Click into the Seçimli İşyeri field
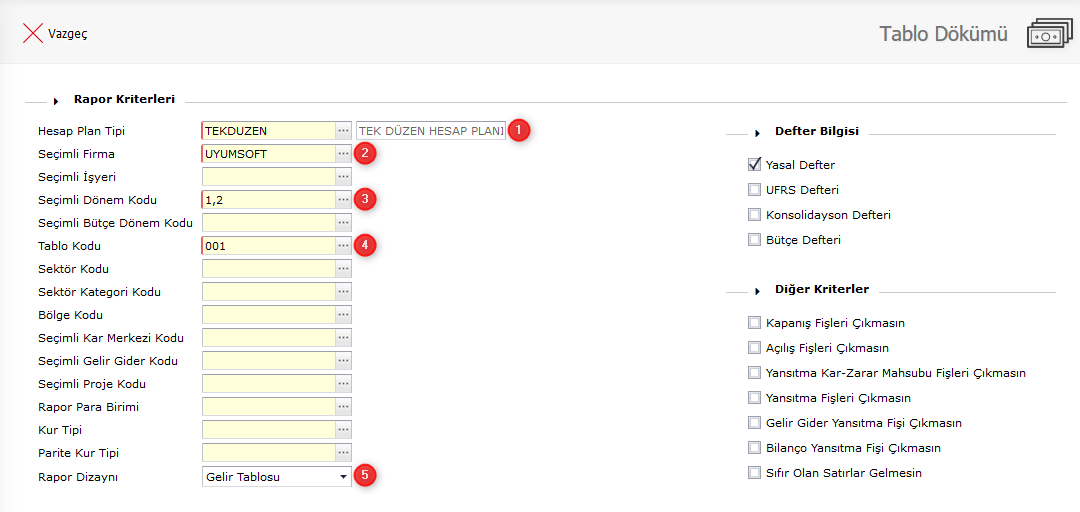1080x512 pixels. (268, 177)
